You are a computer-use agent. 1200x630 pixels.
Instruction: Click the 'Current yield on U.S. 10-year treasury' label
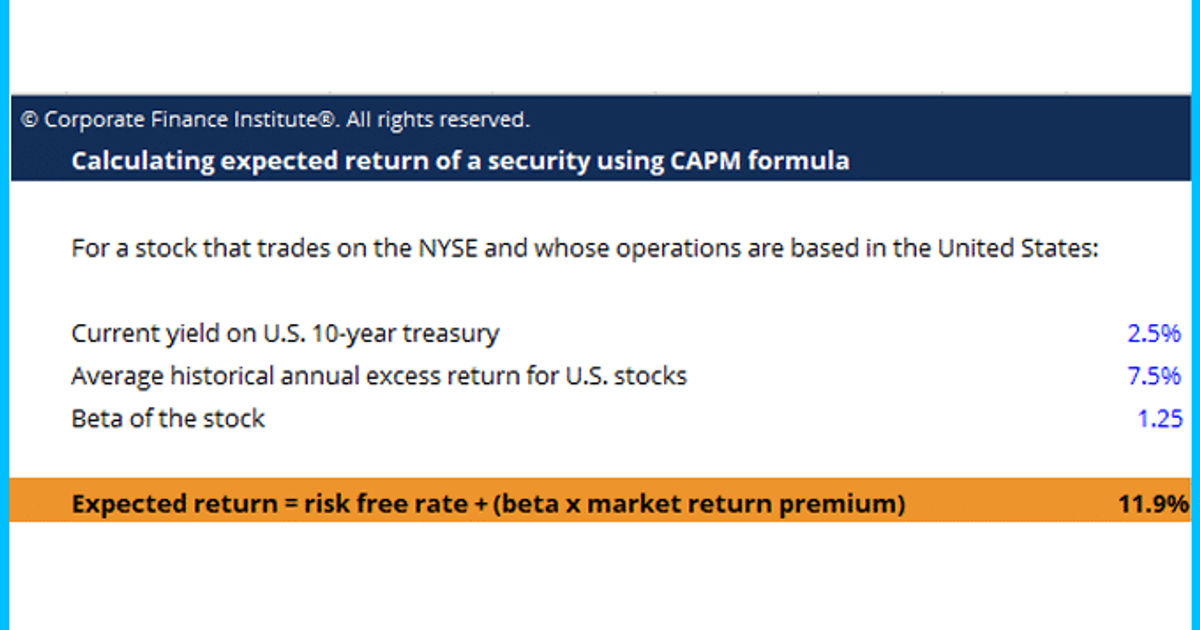pyautogui.click(x=285, y=333)
